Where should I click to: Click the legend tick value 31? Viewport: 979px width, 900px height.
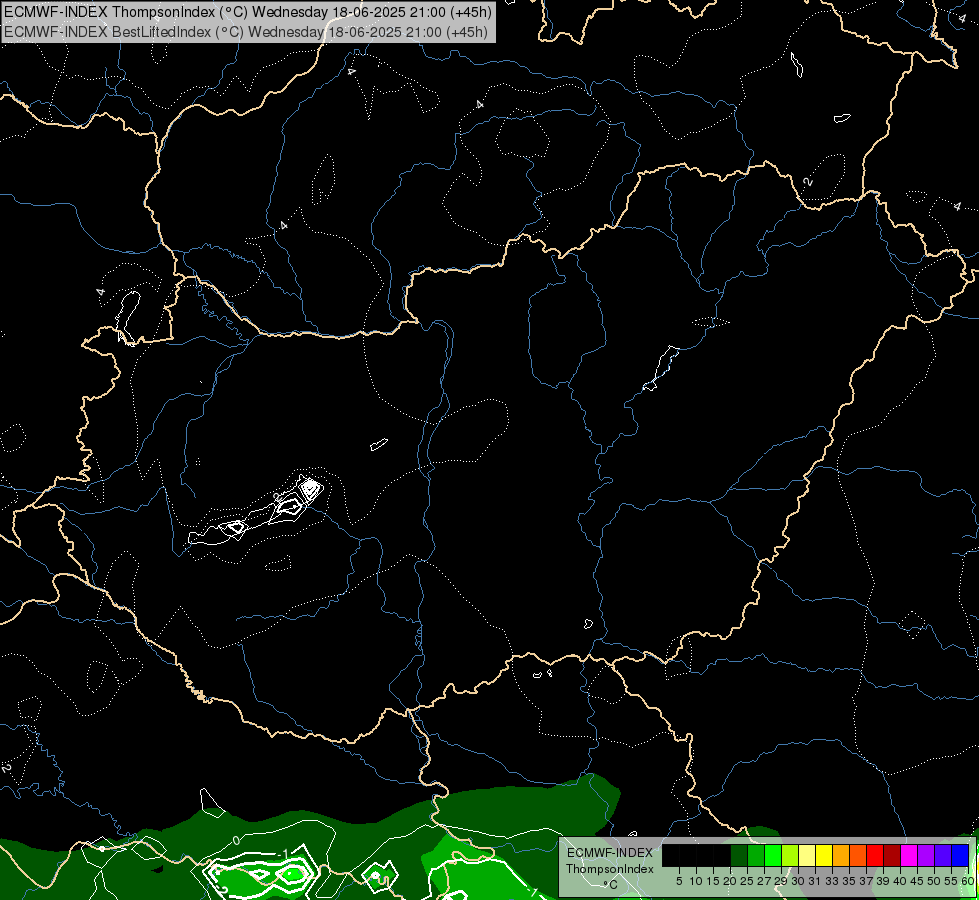click(x=815, y=881)
